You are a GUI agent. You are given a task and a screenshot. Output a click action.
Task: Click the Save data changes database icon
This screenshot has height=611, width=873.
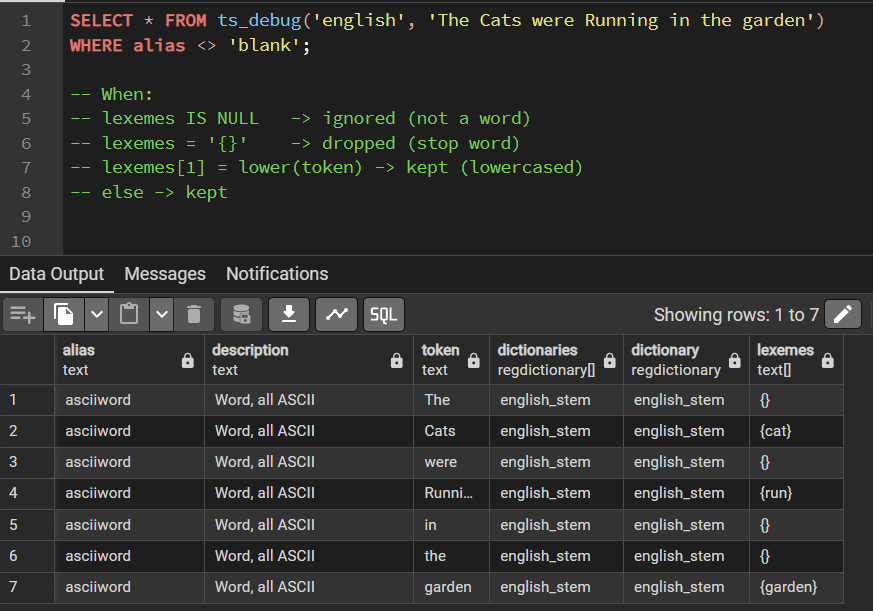point(241,315)
